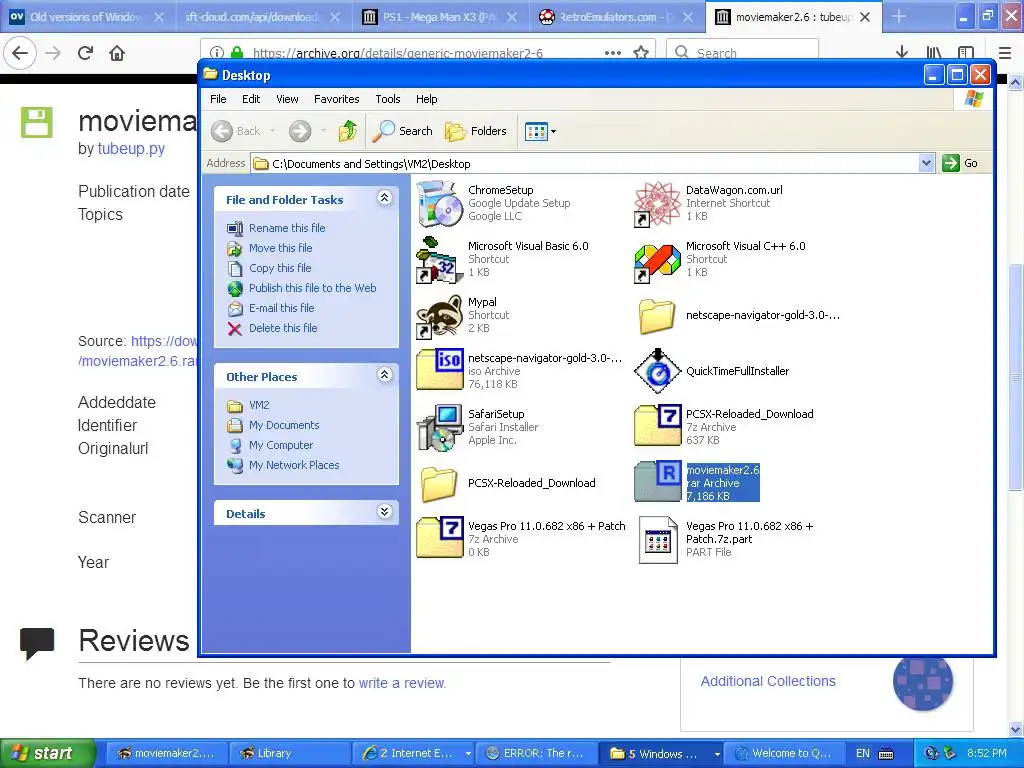This screenshot has width=1024, height=768.
Task: Expand the Details panel
Action: coord(385,512)
